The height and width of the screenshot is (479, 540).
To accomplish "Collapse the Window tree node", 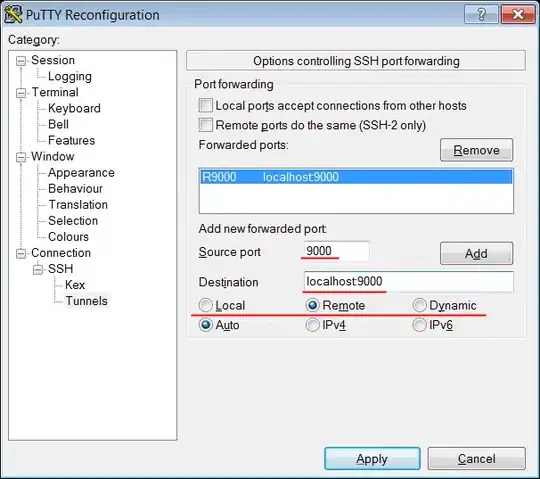I will point(21,157).
